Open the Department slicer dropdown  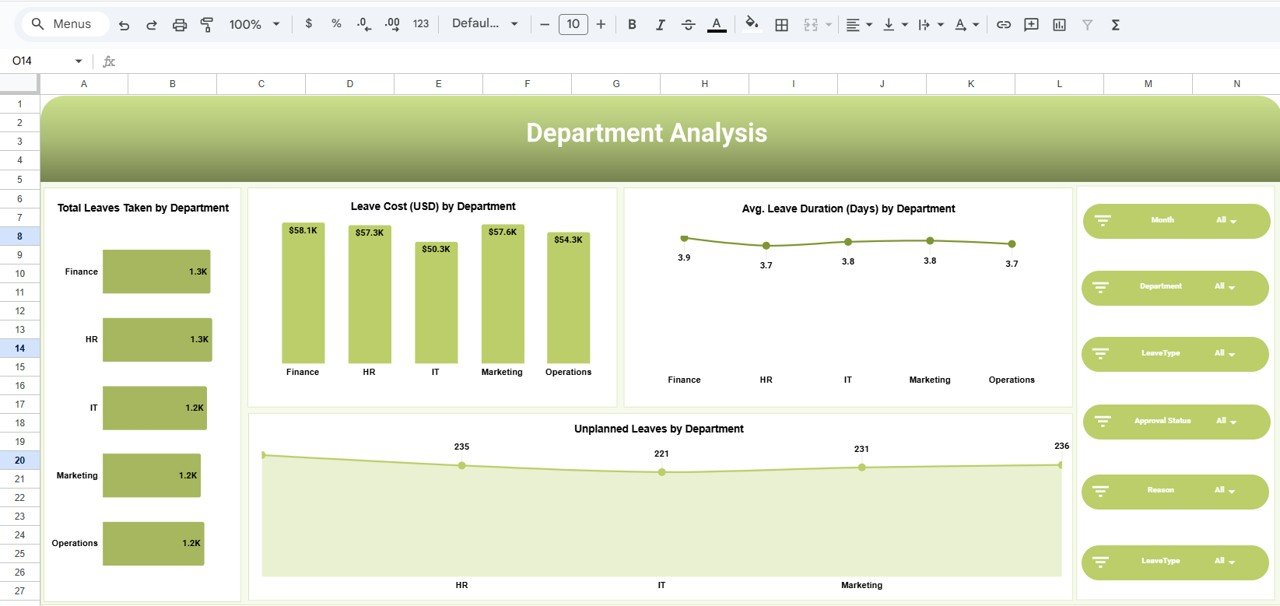(1234, 287)
